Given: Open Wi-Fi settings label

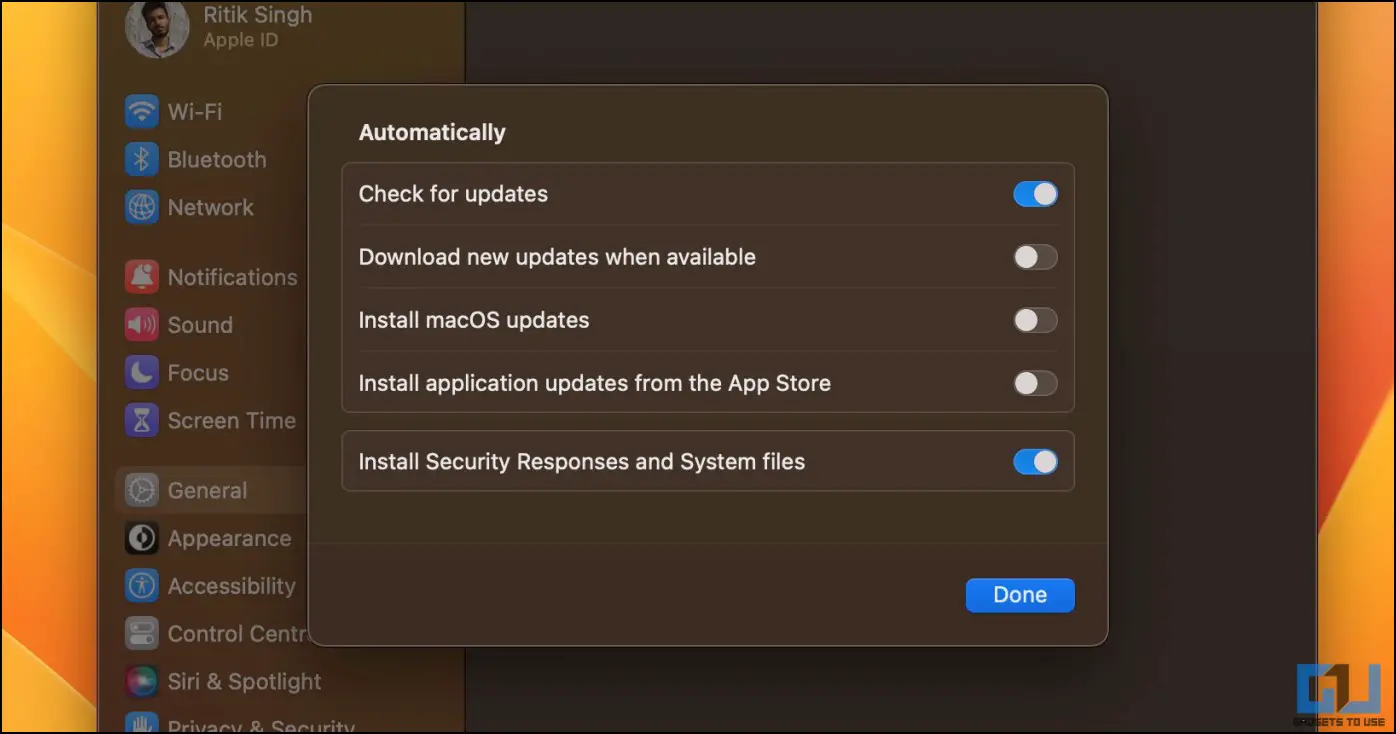Looking at the screenshot, I should pos(195,111).
